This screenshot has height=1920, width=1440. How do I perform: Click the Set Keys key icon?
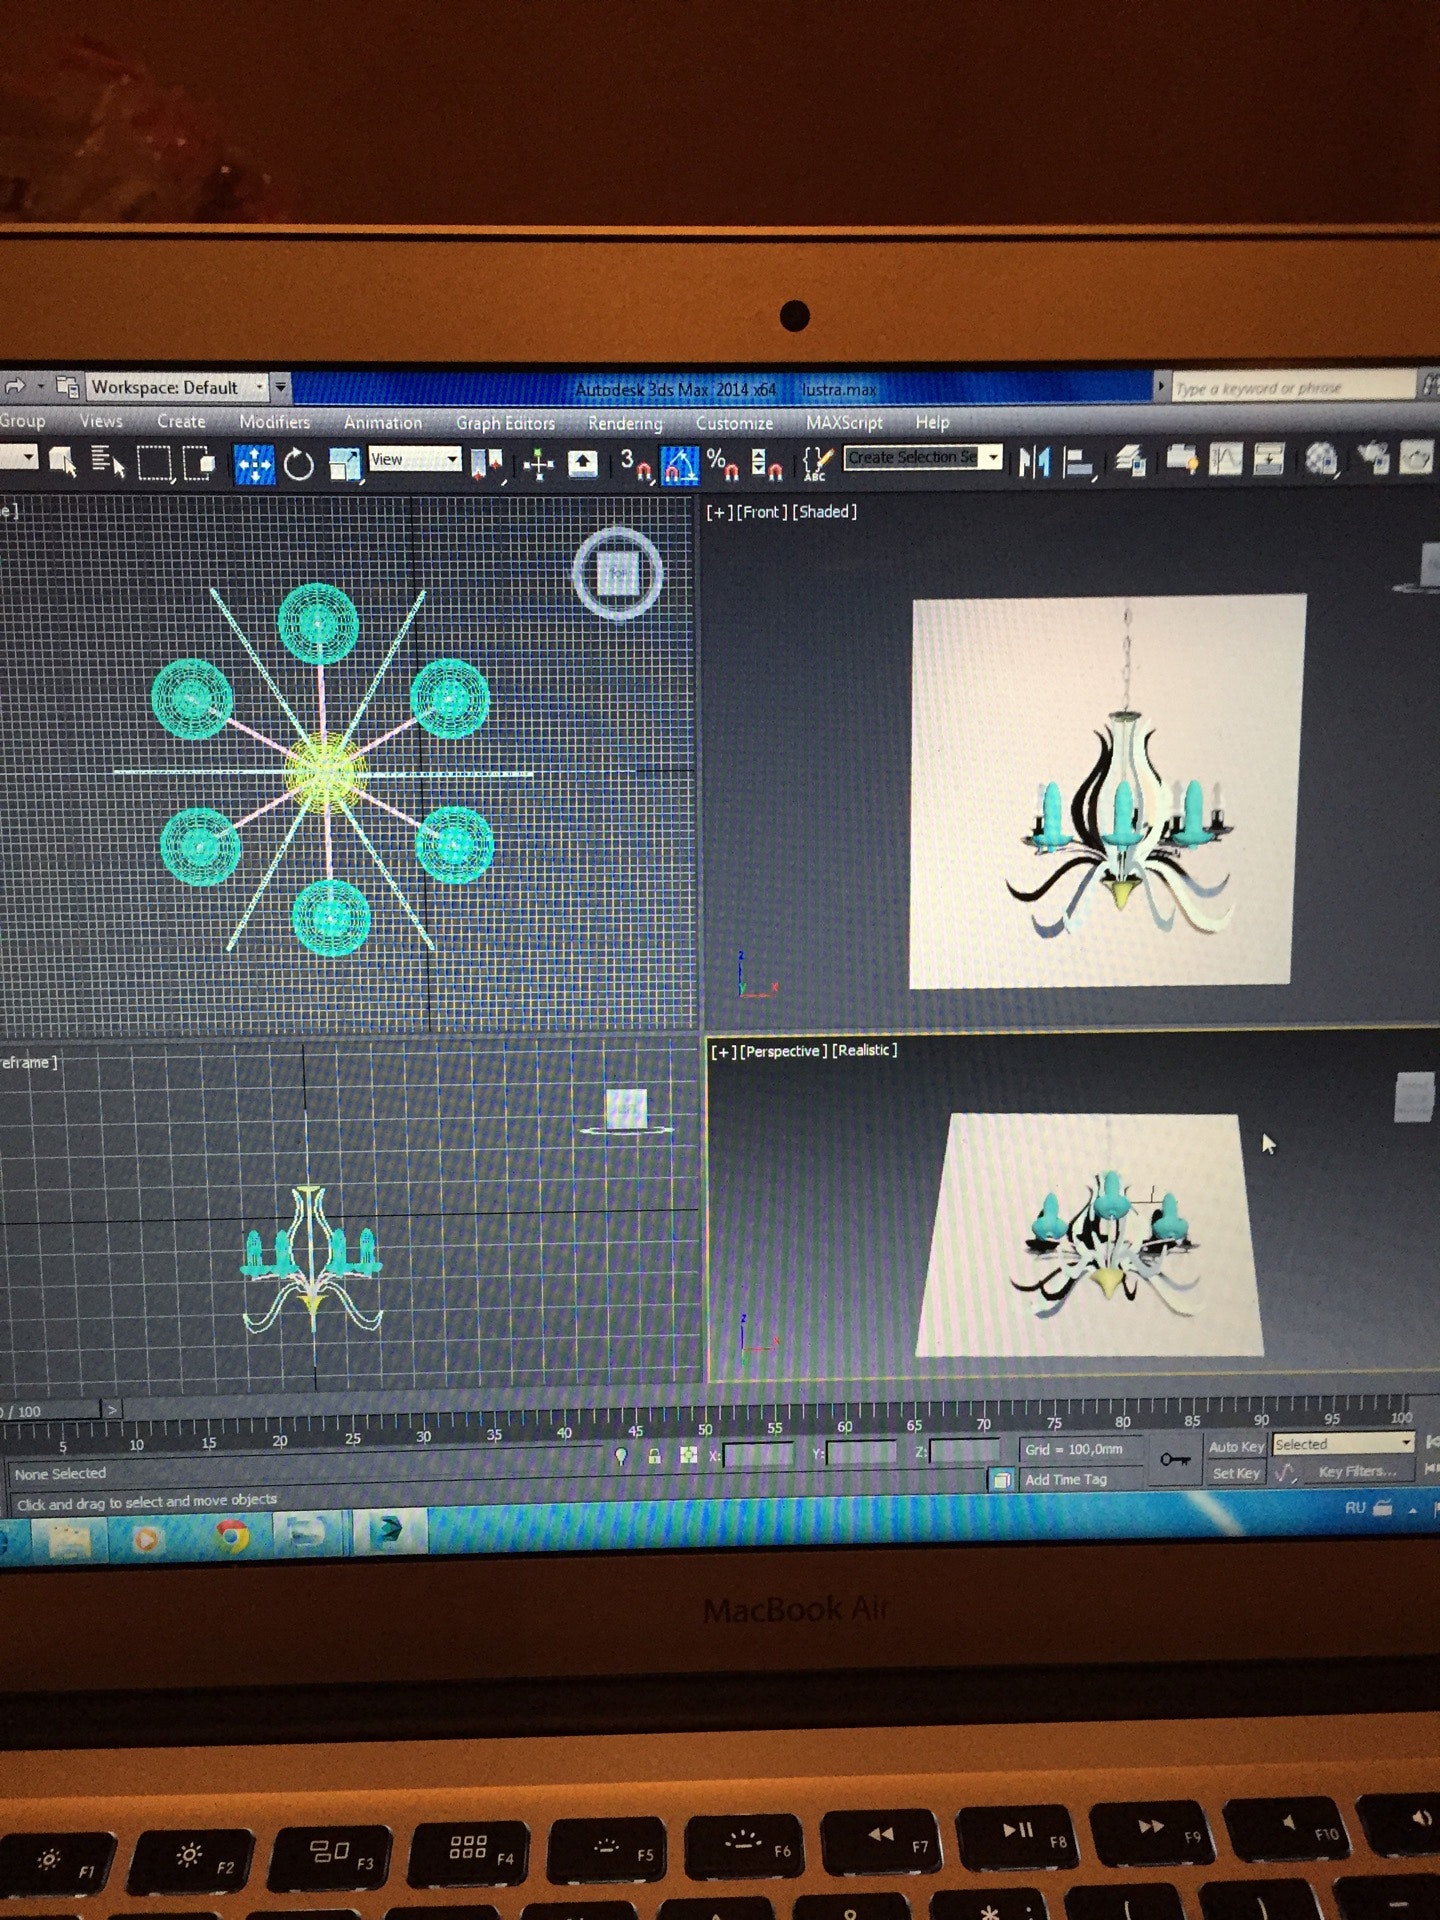click(1175, 1460)
